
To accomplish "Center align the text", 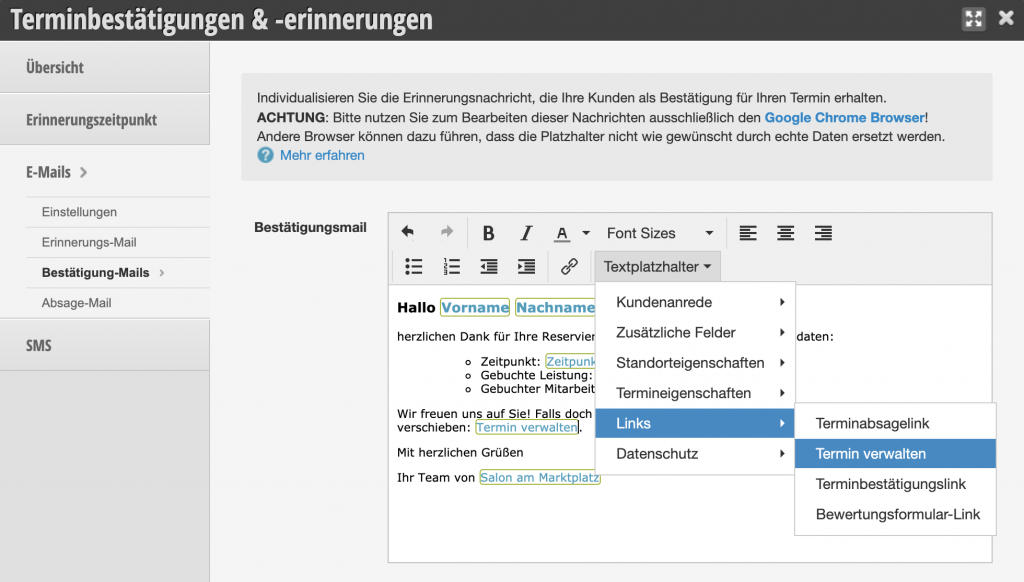I will (786, 233).
